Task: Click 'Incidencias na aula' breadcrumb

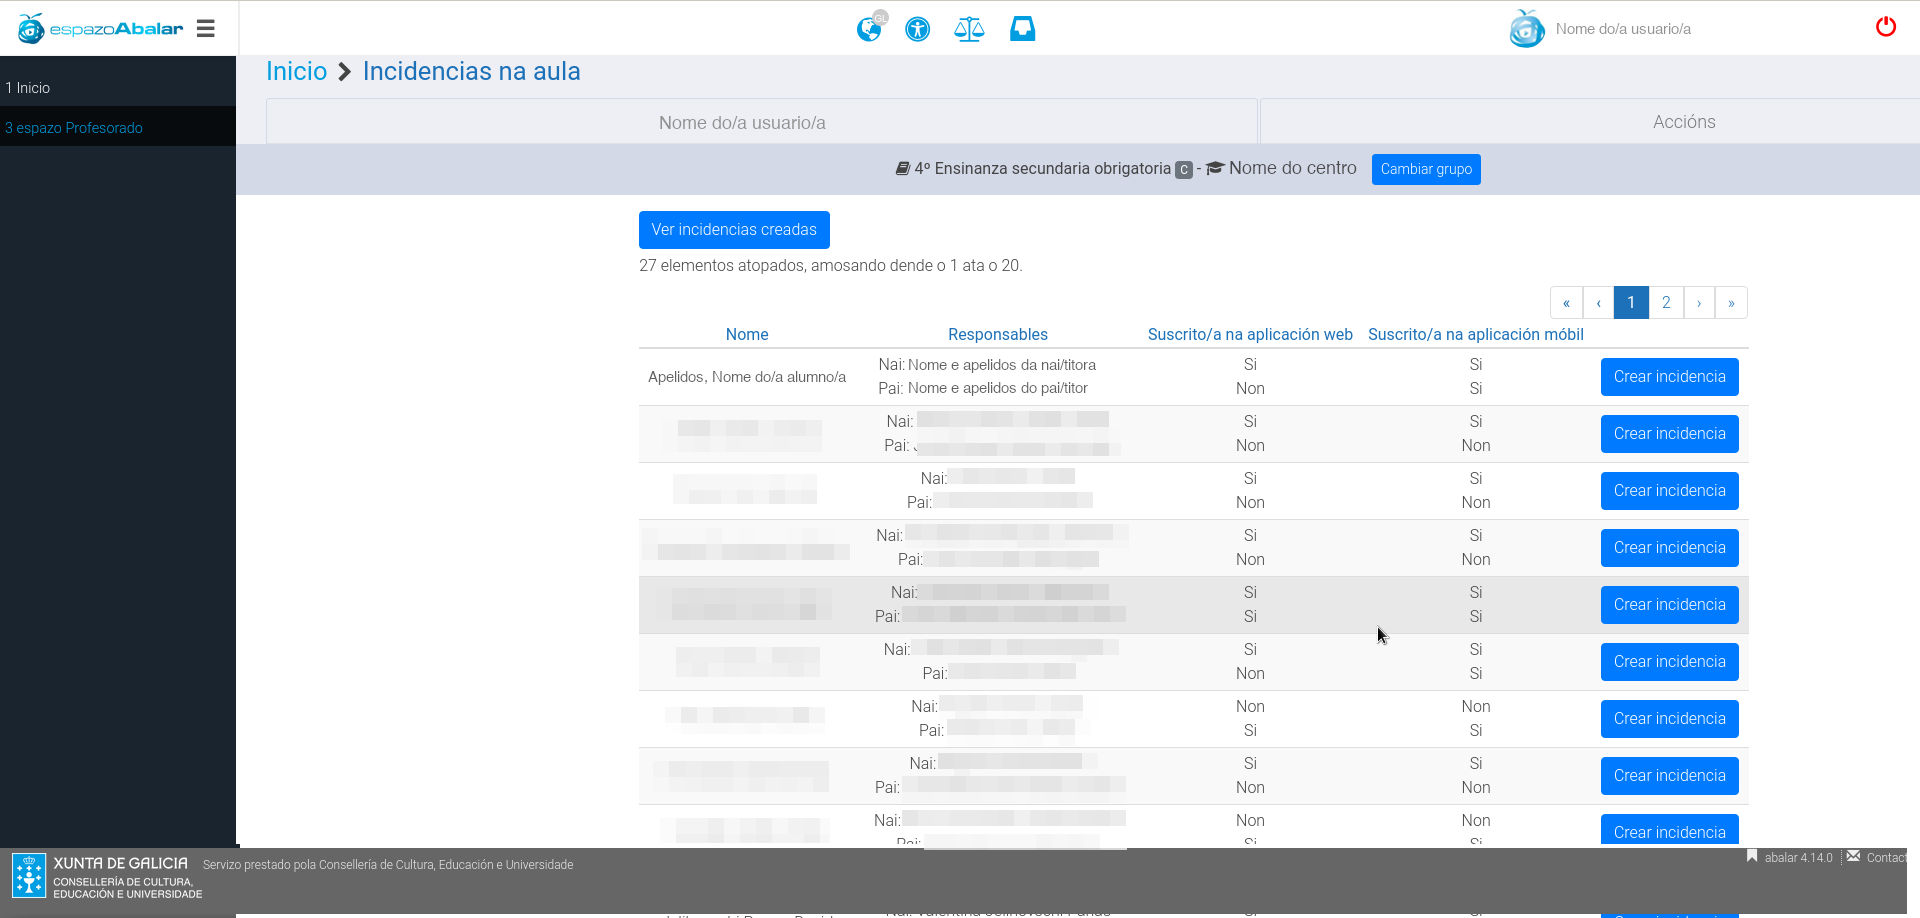Action: (x=471, y=71)
